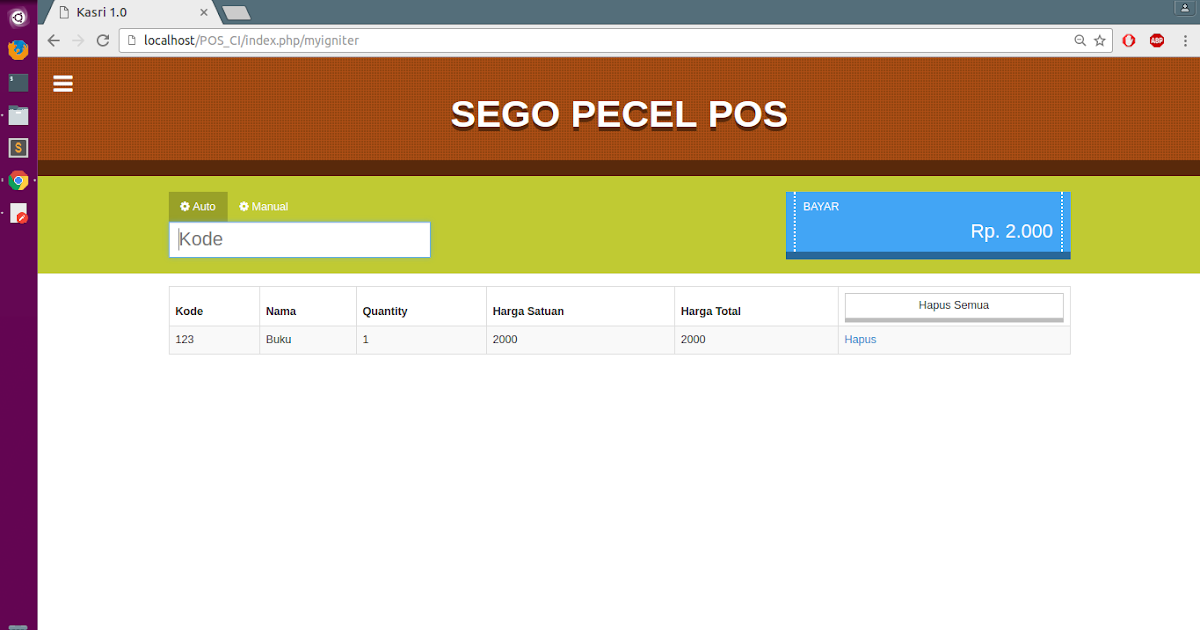The width and height of the screenshot is (1200, 630).
Task: Open a new browser tab
Action: [x=236, y=13]
